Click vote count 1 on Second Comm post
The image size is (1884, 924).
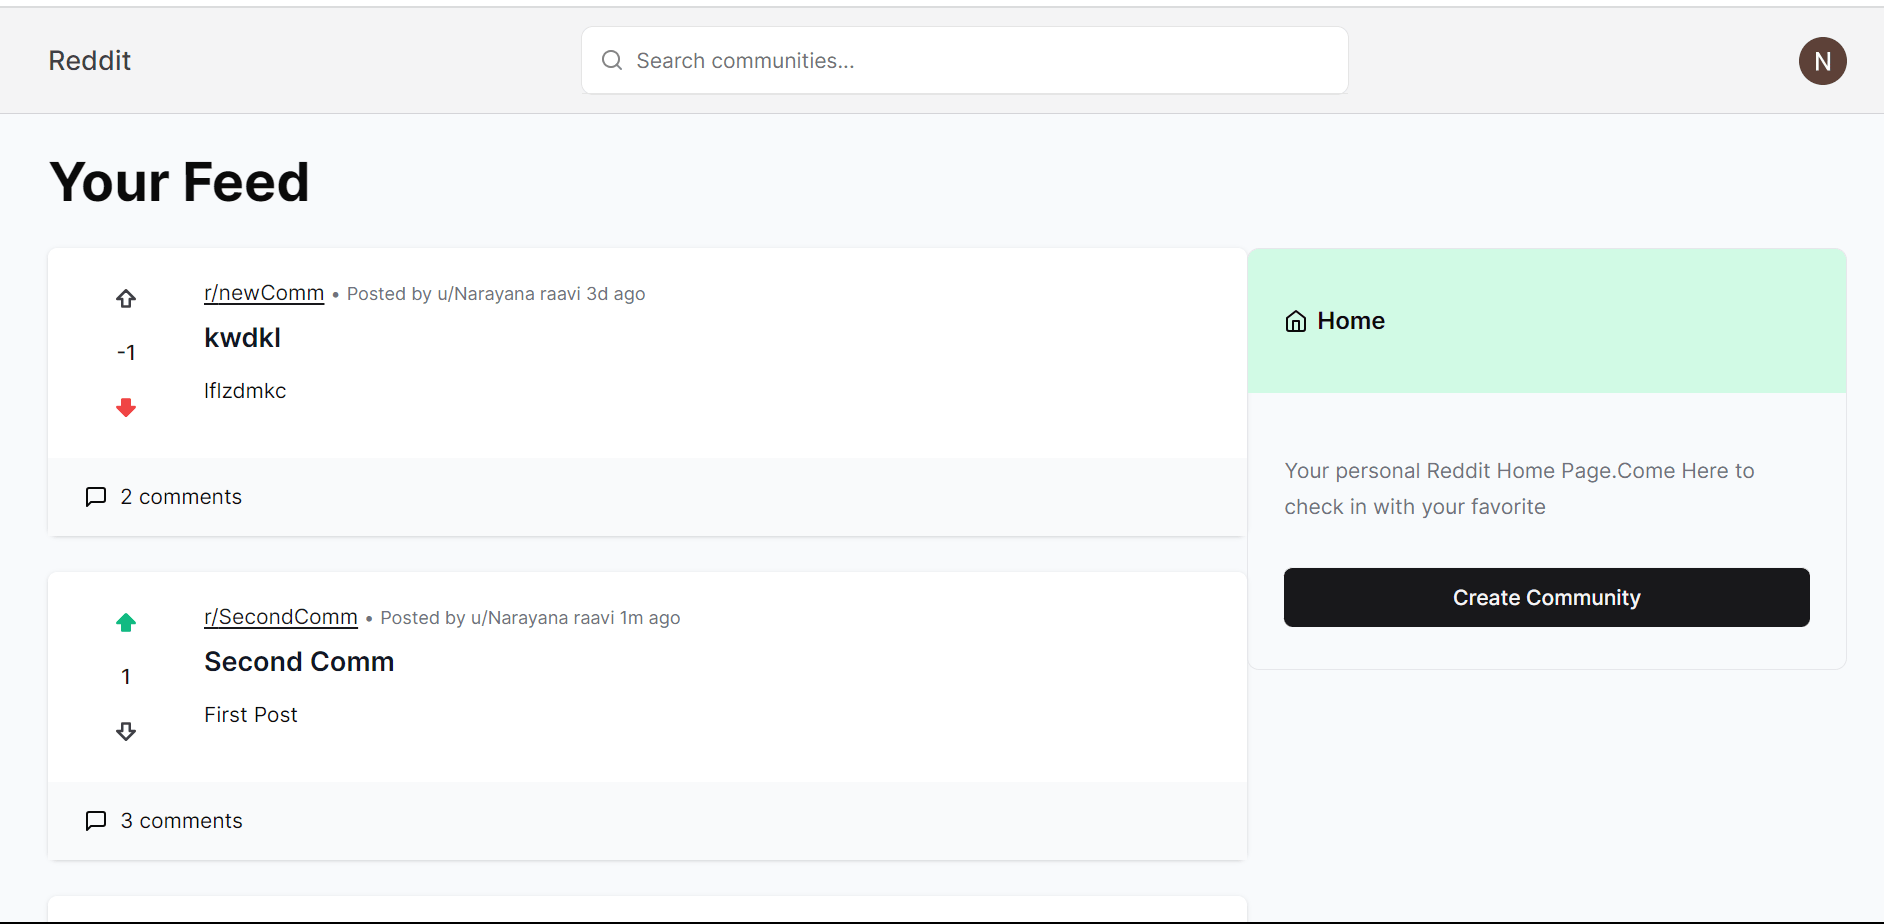click(126, 677)
